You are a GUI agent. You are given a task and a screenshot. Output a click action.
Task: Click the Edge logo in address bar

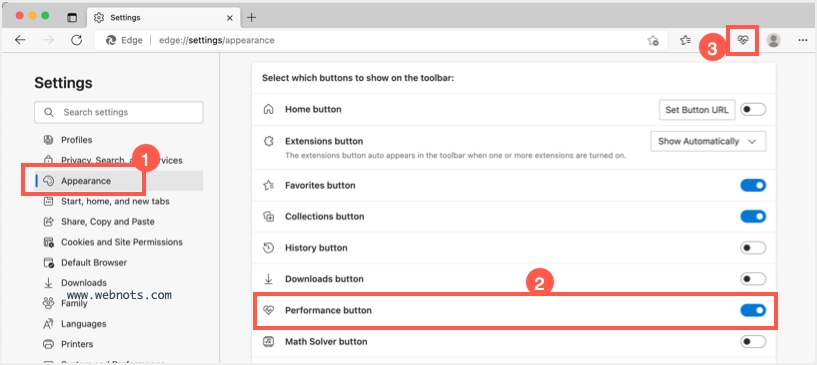click(110, 40)
